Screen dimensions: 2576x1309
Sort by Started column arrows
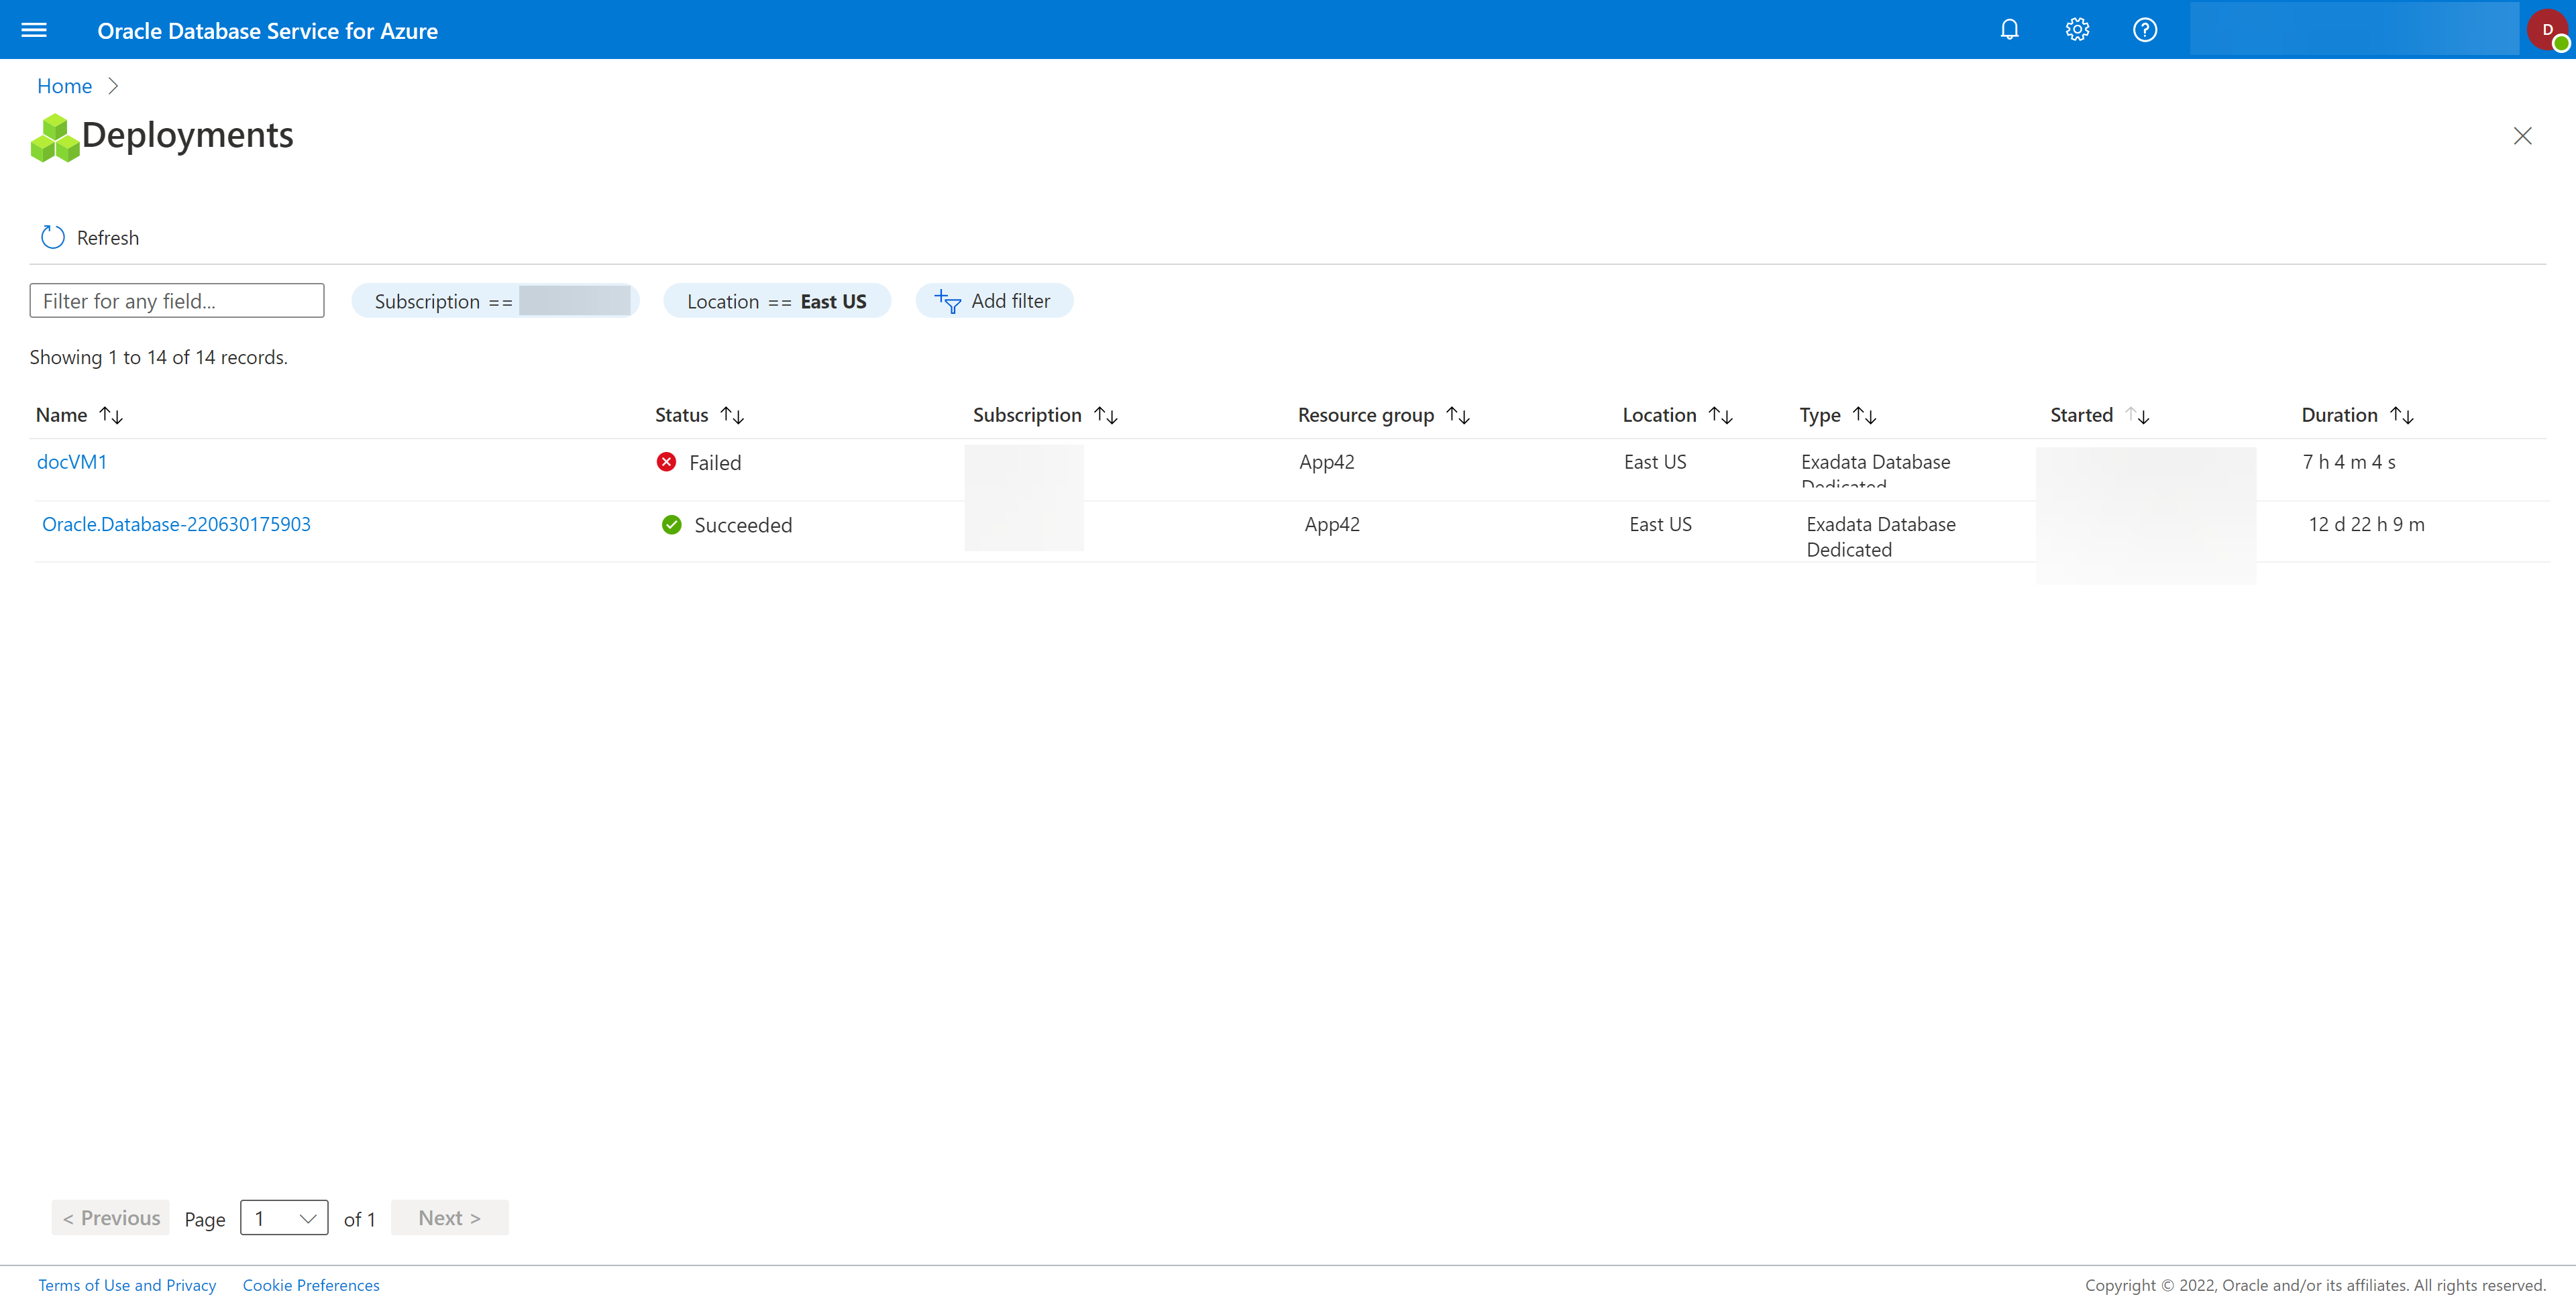(2137, 415)
